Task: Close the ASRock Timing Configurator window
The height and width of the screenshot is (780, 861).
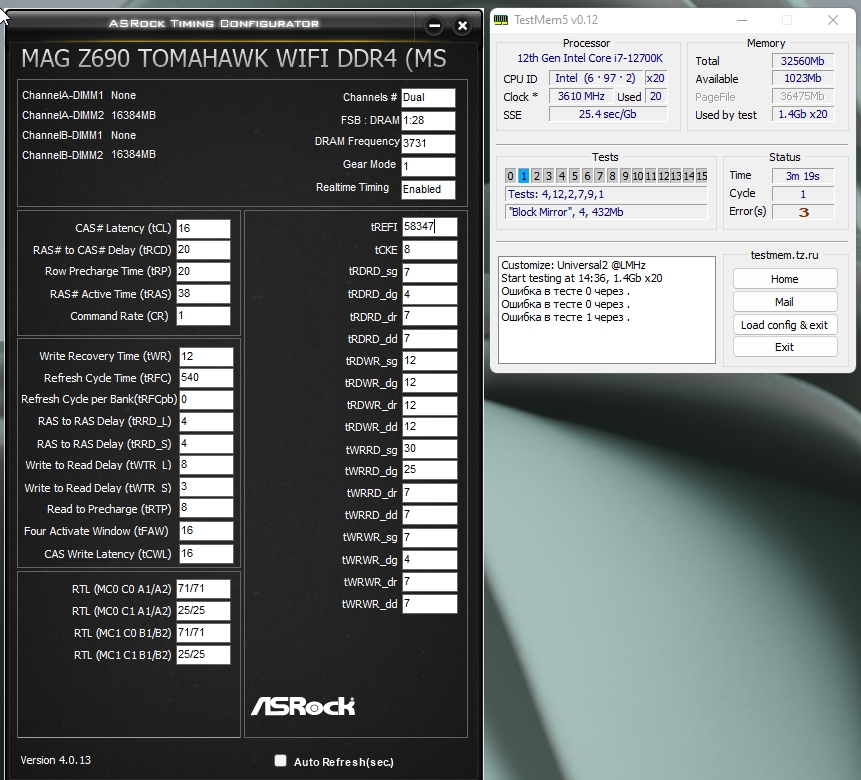Action: pyautogui.click(x=462, y=25)
